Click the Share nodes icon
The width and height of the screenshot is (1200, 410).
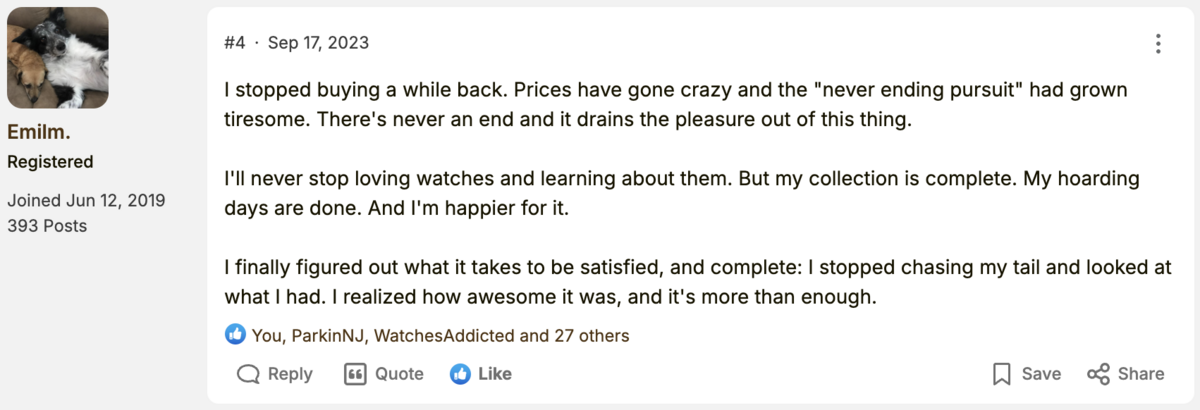1098,374
